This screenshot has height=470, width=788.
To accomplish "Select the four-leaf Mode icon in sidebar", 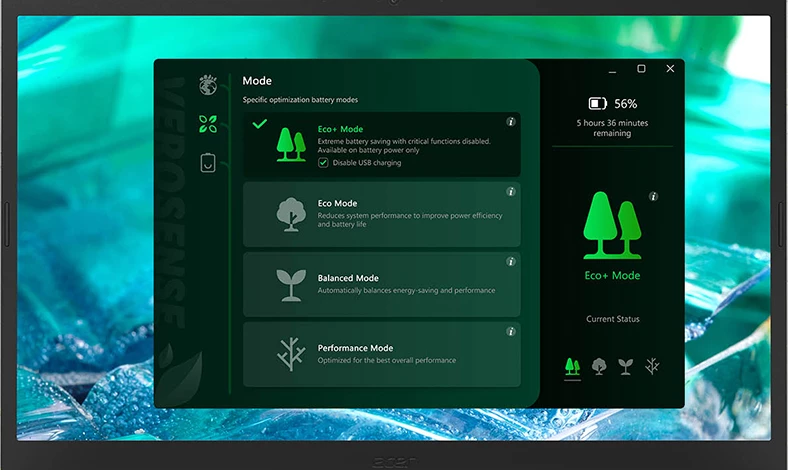I will pyautogui.click(x=208, y=123).
